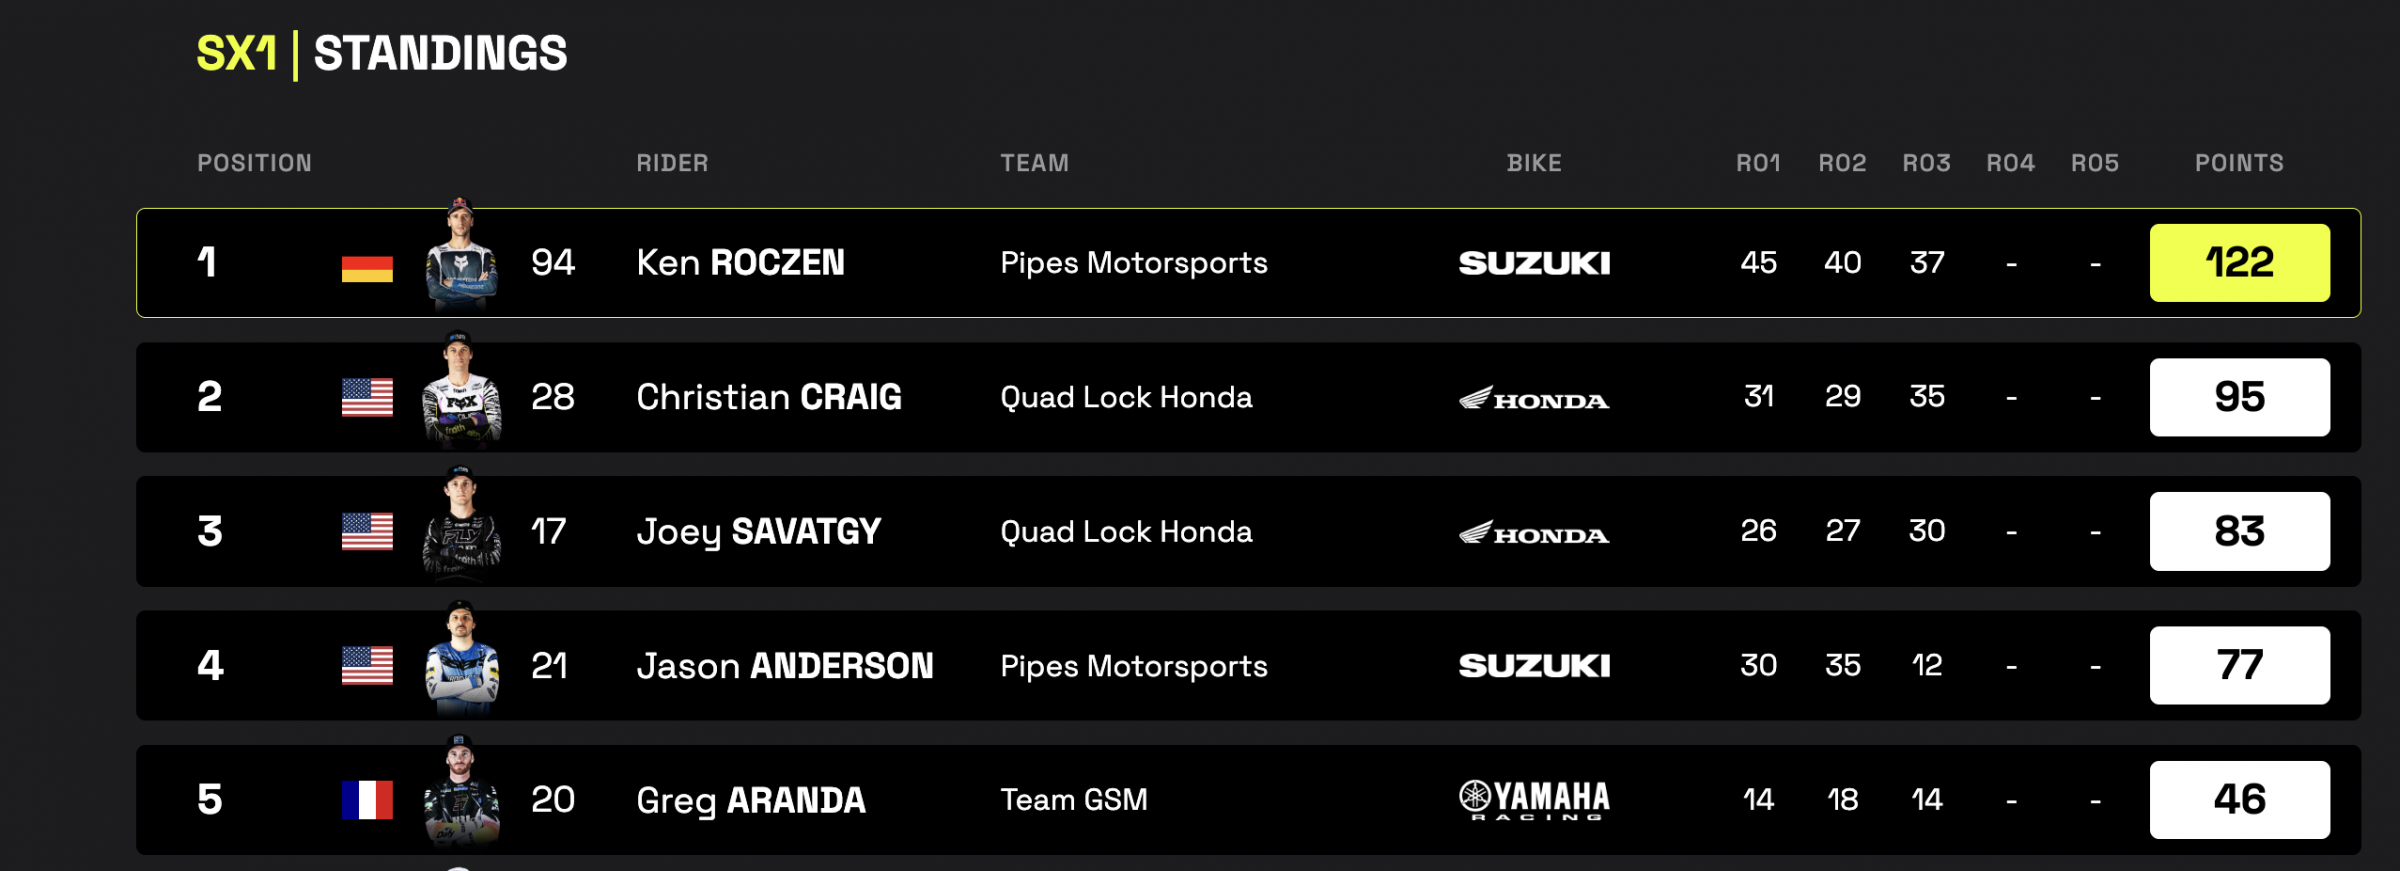Click the Suzuki logo for Ken Roczen
The height and width of the screenshot is (871, 2400).
(x=1536, y=263)
